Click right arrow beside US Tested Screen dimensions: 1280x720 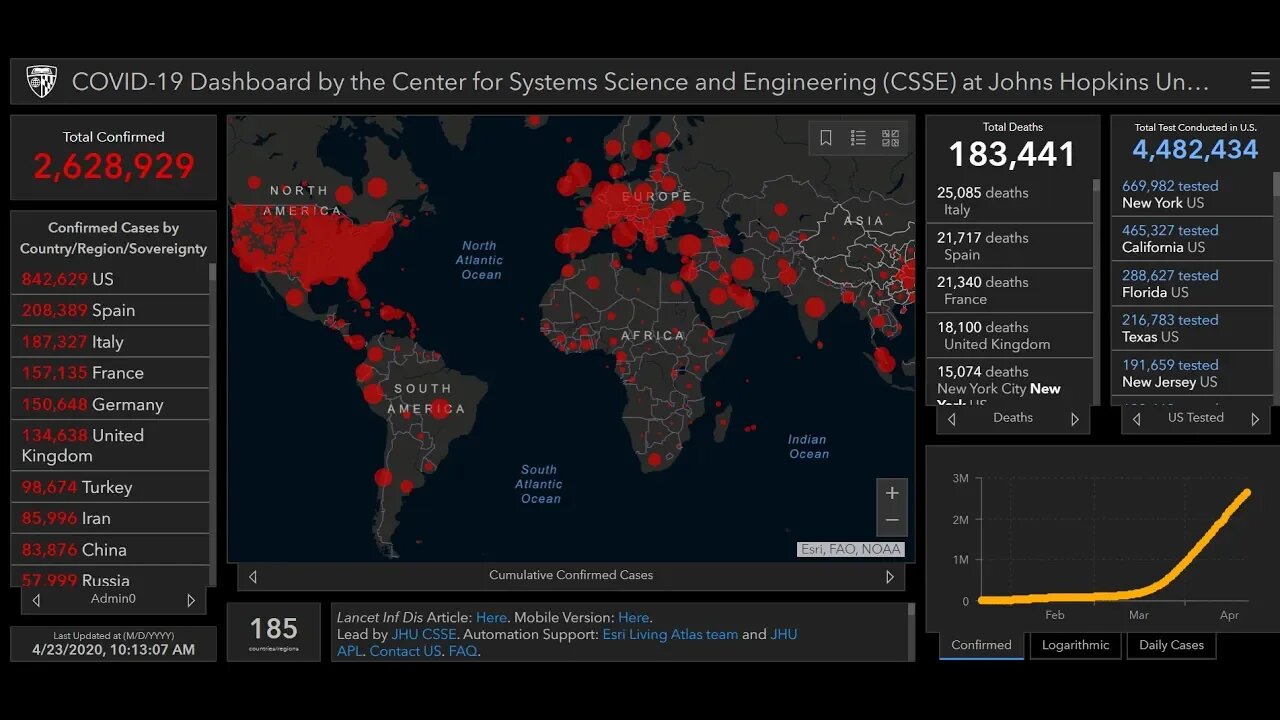(1255, 419)
